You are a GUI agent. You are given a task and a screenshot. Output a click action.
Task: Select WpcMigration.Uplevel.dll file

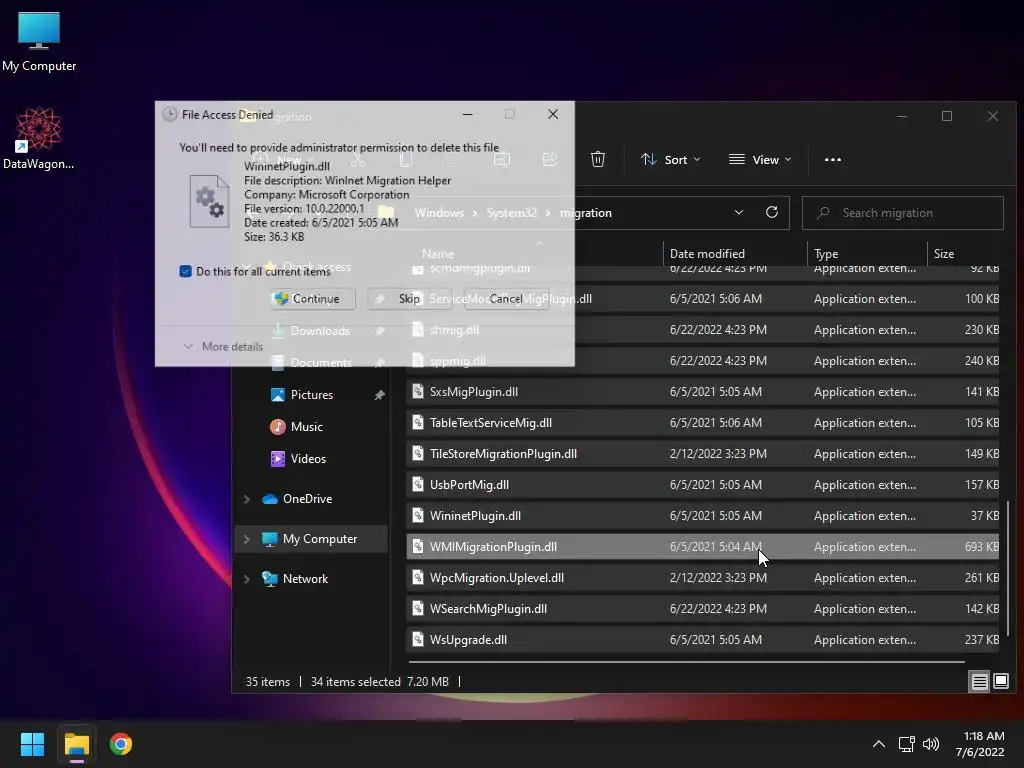[x=703, y=578]
